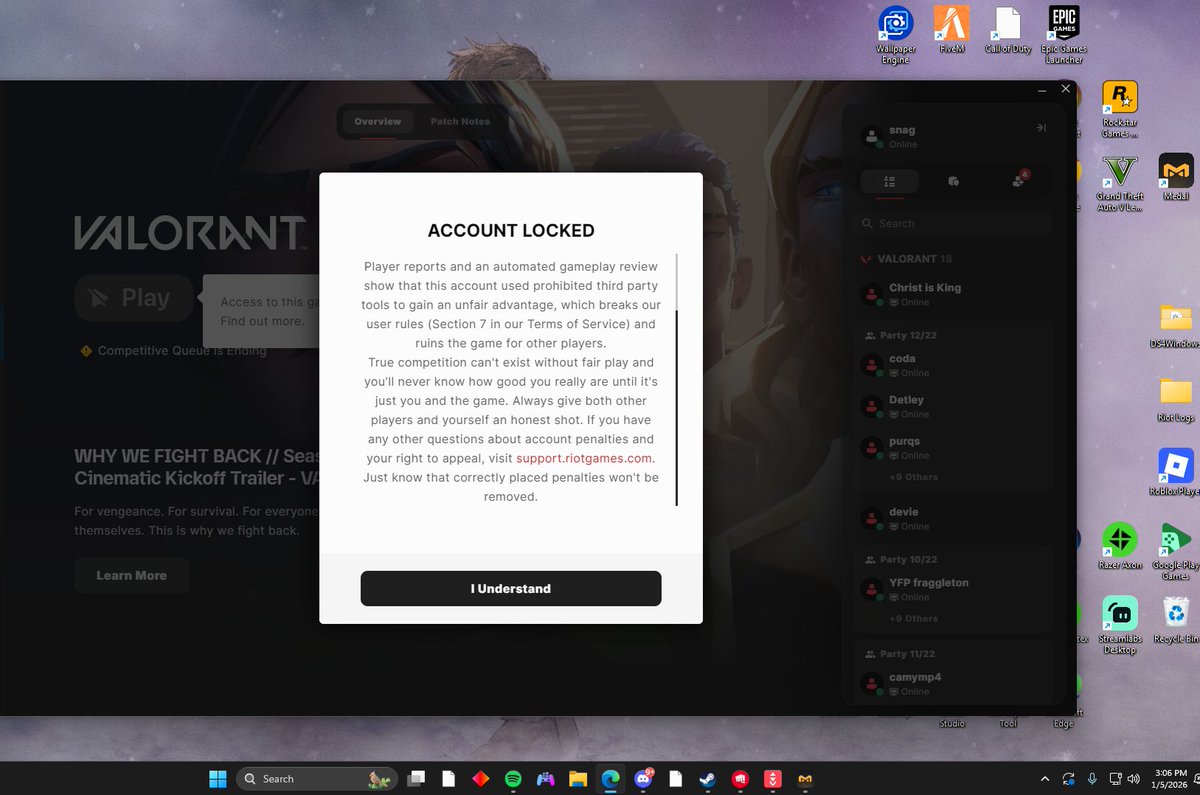1200x795 pixels.
Task: Click the Competitive Queue is Ending notice
Action: point(173,350)
